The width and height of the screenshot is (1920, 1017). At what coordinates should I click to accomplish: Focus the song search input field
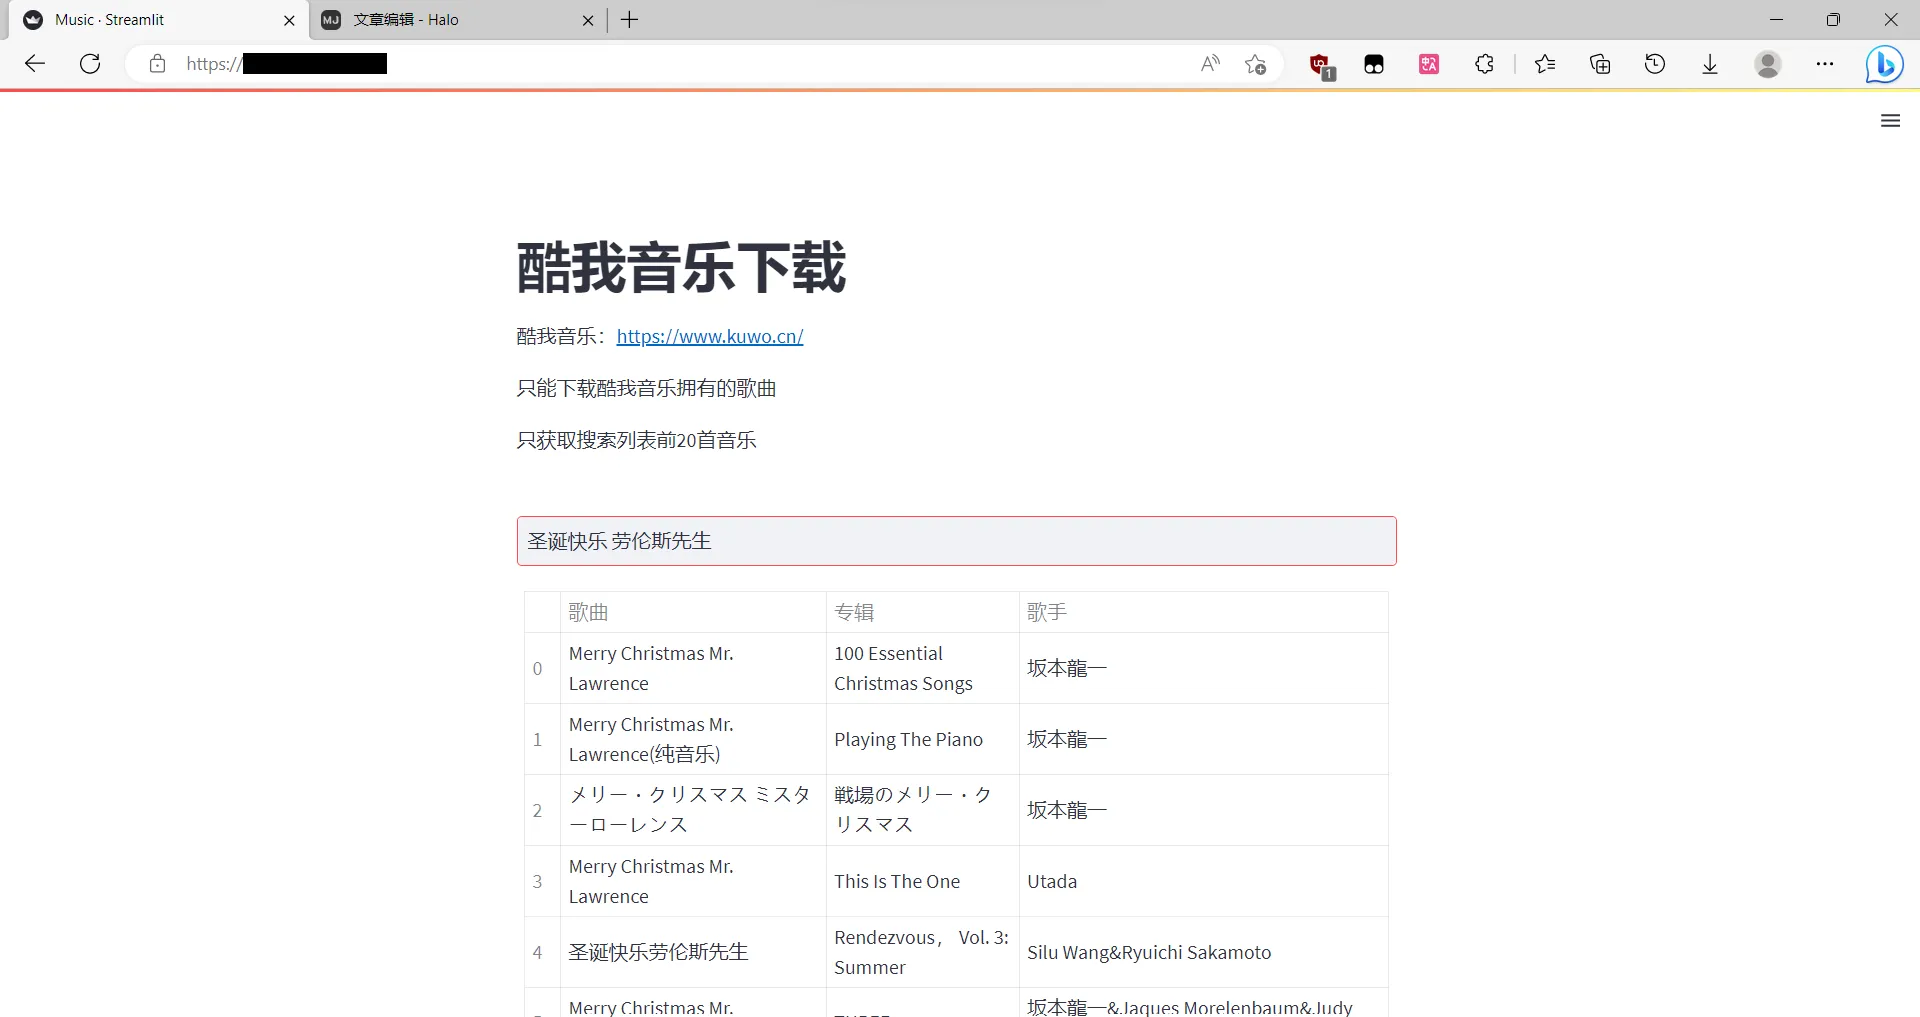(957, 541)
